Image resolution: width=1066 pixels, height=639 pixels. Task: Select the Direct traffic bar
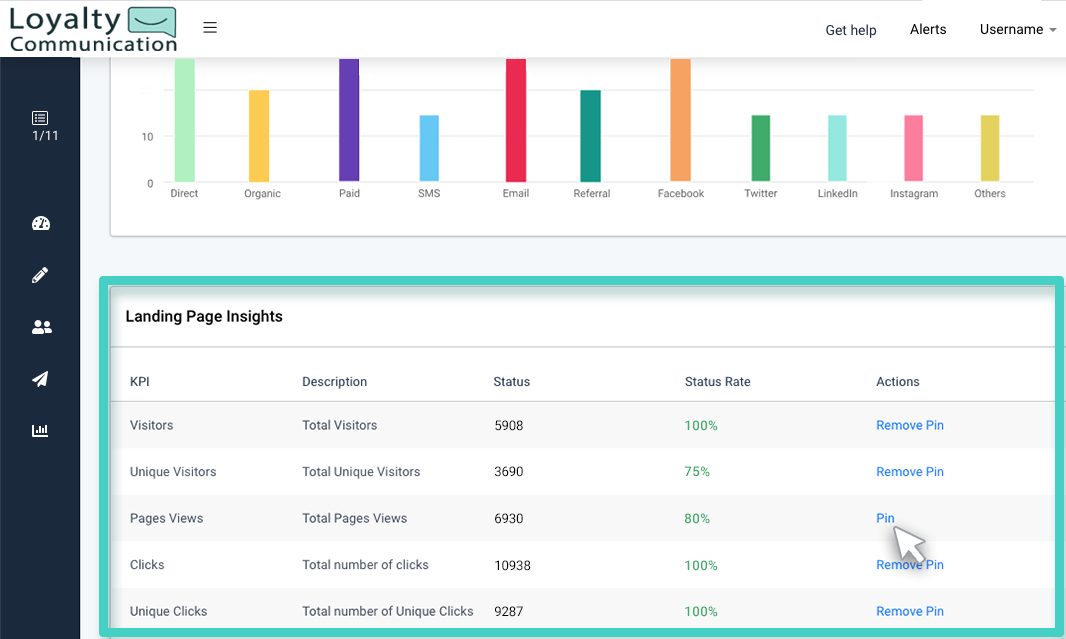coord(184,120)
